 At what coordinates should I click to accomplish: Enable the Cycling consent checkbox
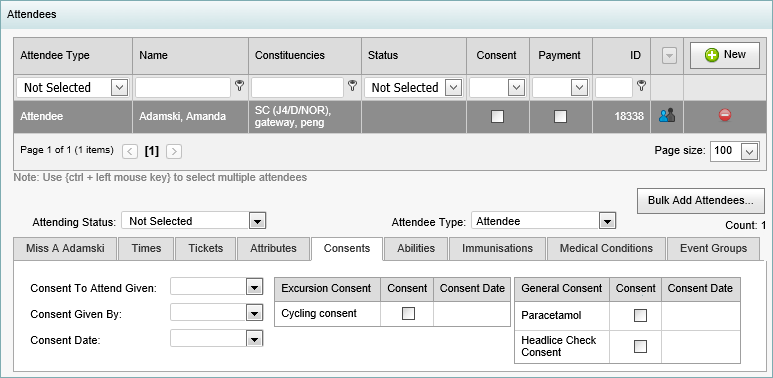click(x=408, y=313)
